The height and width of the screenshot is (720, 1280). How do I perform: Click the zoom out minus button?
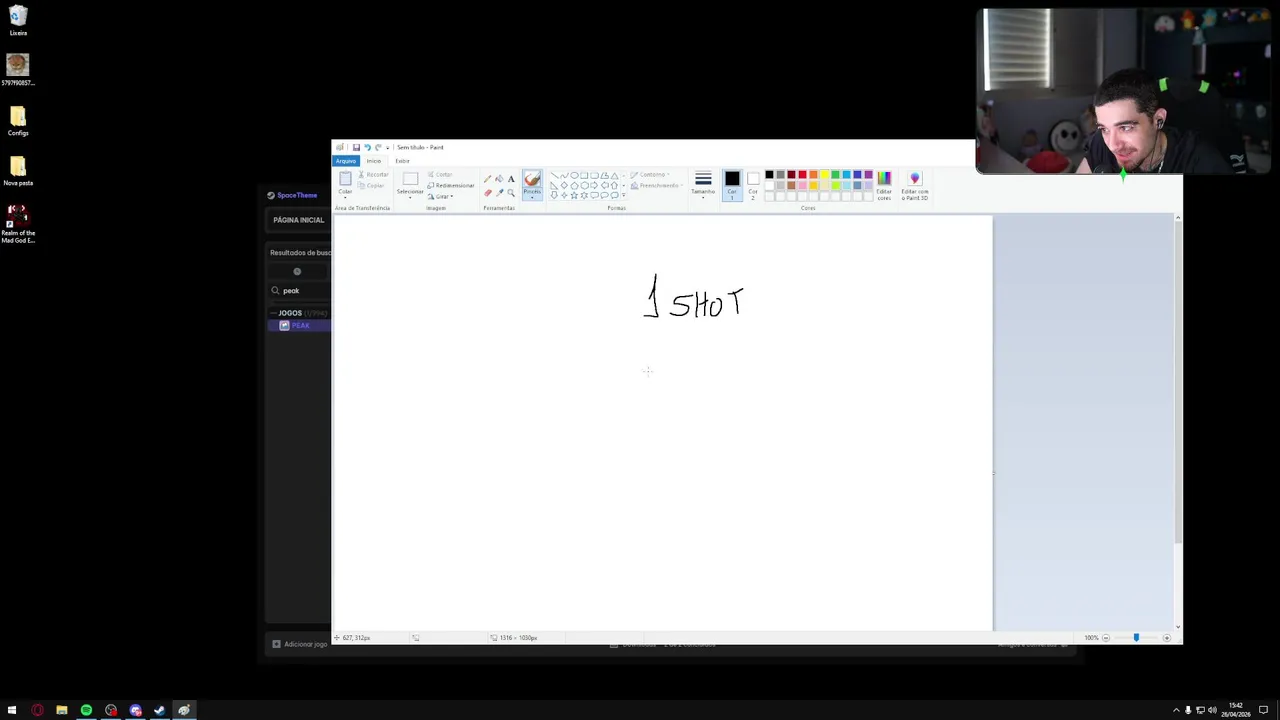click(x=1105, y=638)
